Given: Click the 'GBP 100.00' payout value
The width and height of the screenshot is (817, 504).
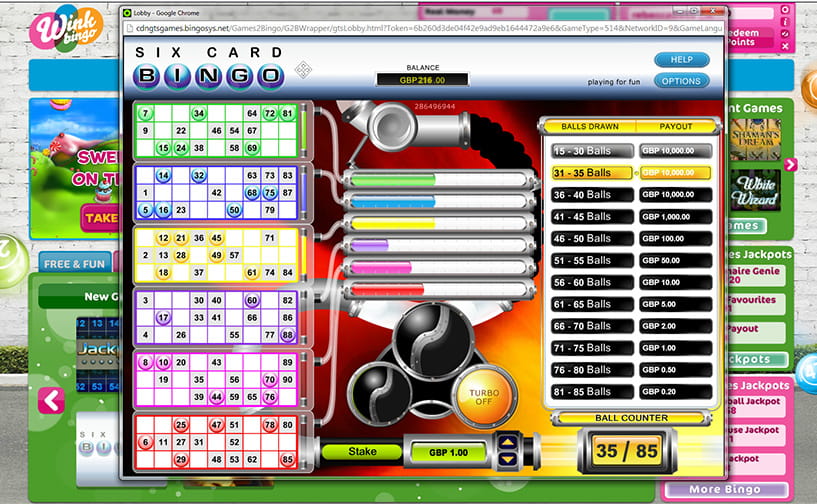Looking at the screenshot, I should (x=675, y=239).
